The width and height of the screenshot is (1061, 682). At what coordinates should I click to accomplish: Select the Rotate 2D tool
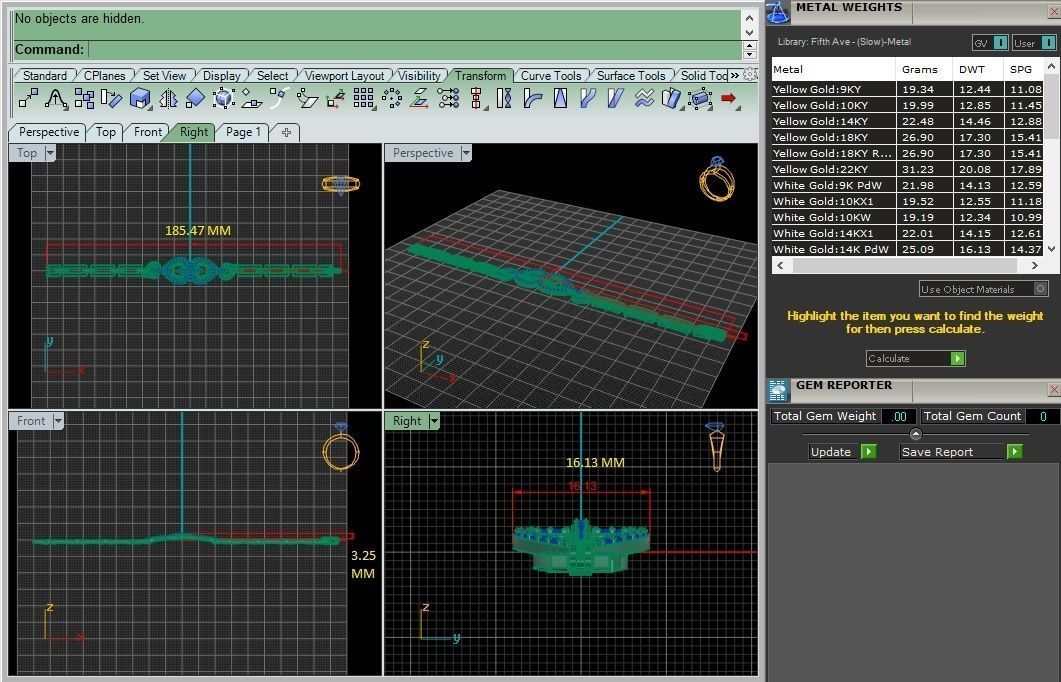(x=112, y=99)
